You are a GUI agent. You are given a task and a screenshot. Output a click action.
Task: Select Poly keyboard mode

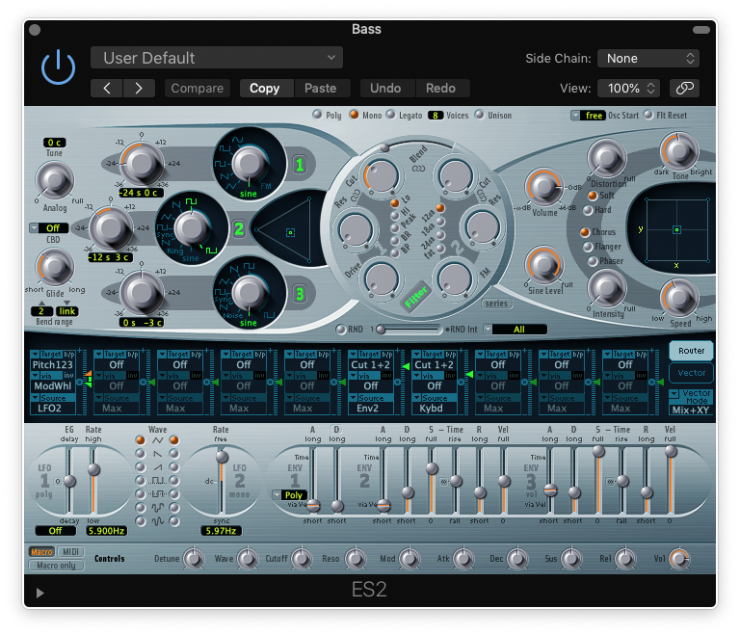coord(318,115)
